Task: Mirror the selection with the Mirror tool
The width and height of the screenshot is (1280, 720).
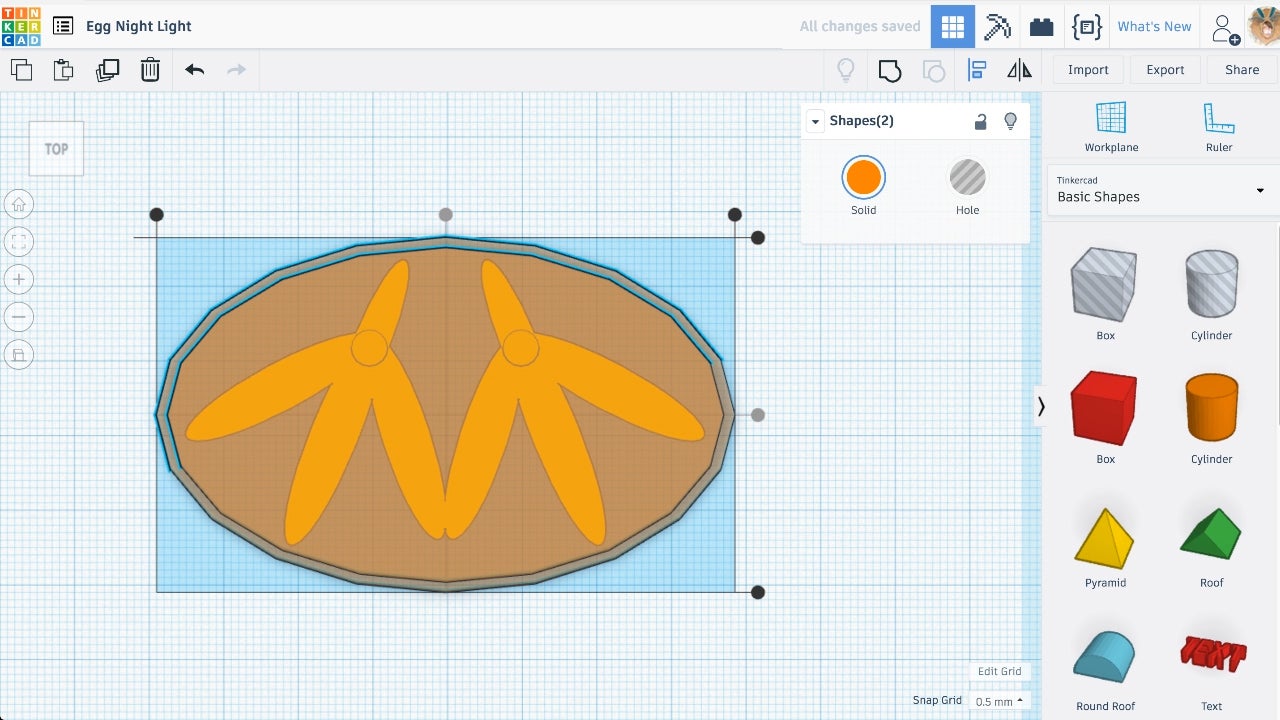Action: [x=1019, y=70]
